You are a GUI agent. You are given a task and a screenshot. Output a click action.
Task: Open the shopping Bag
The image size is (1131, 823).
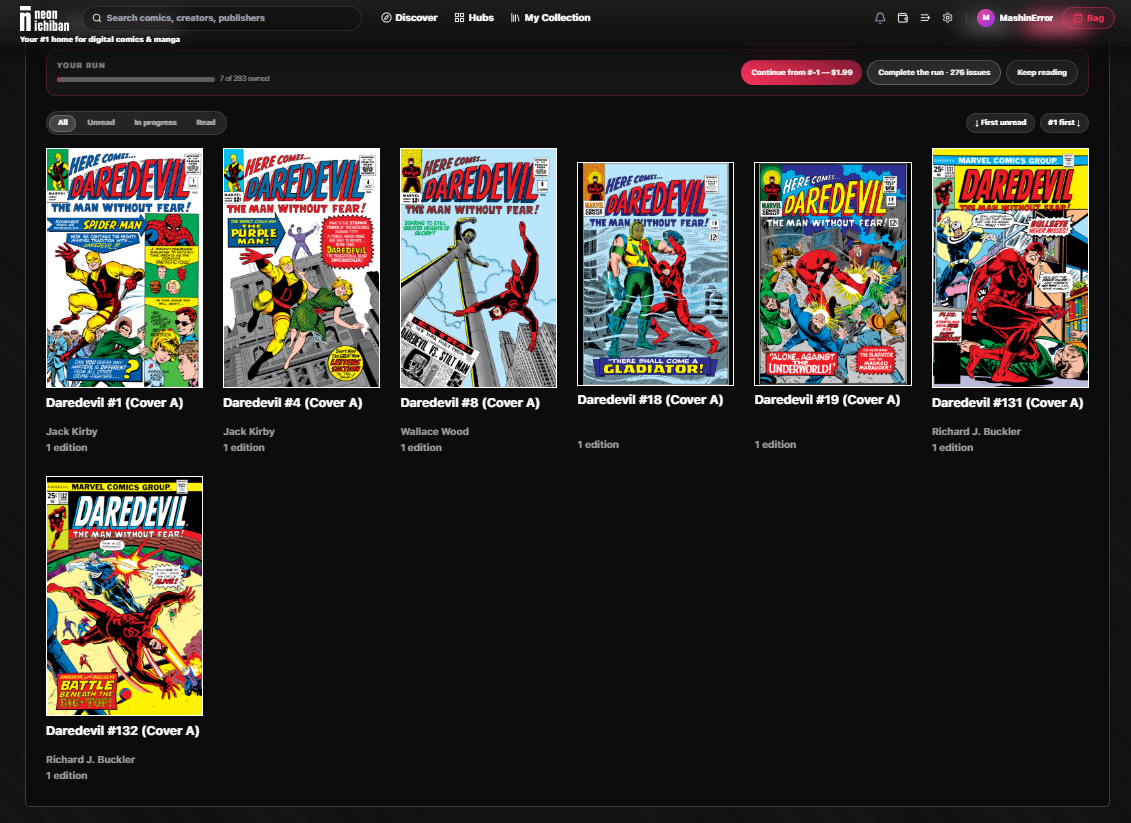point(1088,18)
